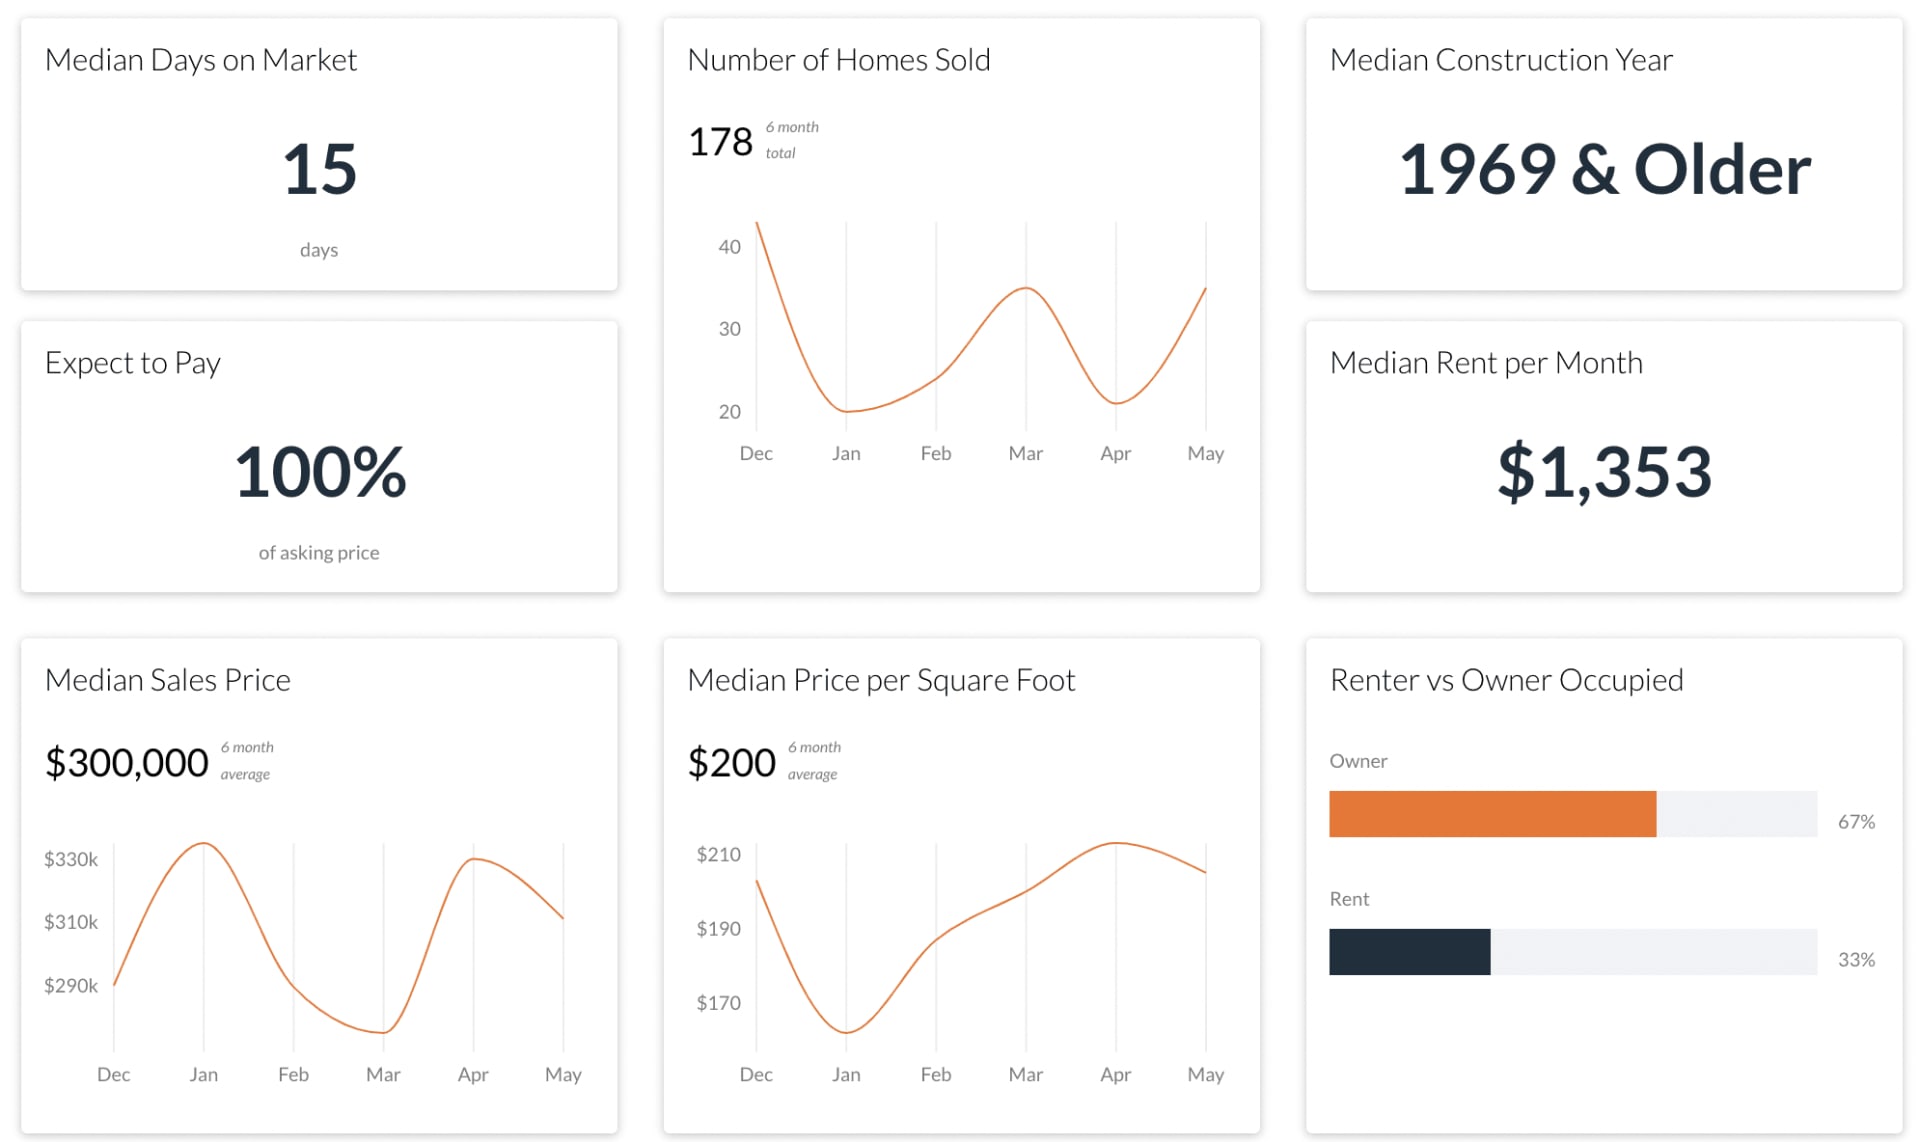This screenshot has width=1920, height=1142.
Task: Click Jan label in Median Sales Price chart
Action: point(203,1075)
